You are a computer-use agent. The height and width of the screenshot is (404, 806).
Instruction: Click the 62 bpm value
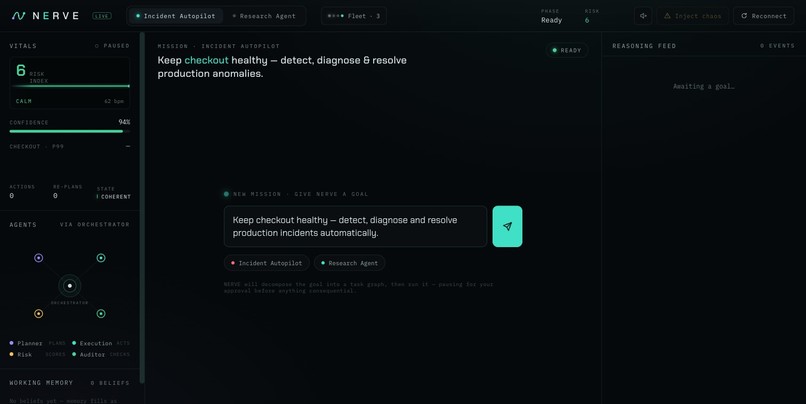point(114,101)
